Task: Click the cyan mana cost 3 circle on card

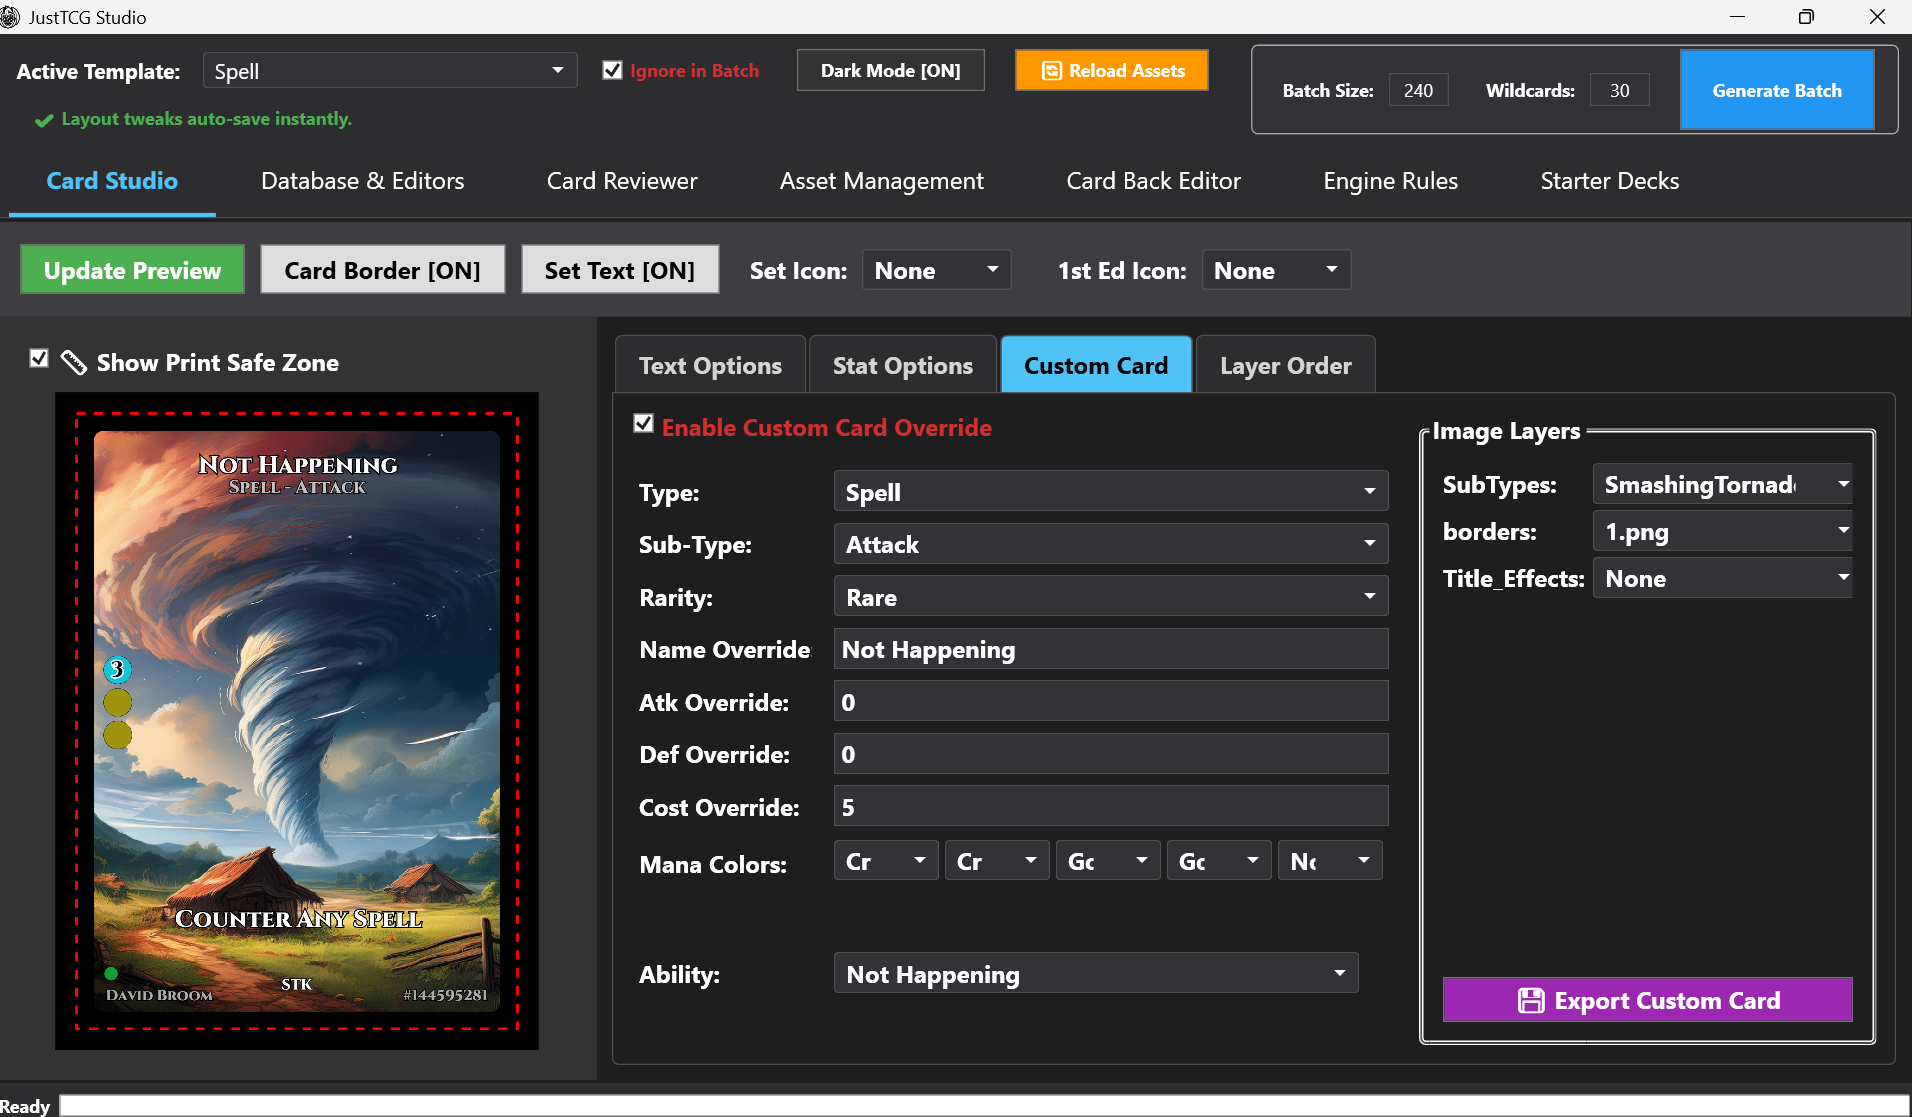Action: coord(117,669)
